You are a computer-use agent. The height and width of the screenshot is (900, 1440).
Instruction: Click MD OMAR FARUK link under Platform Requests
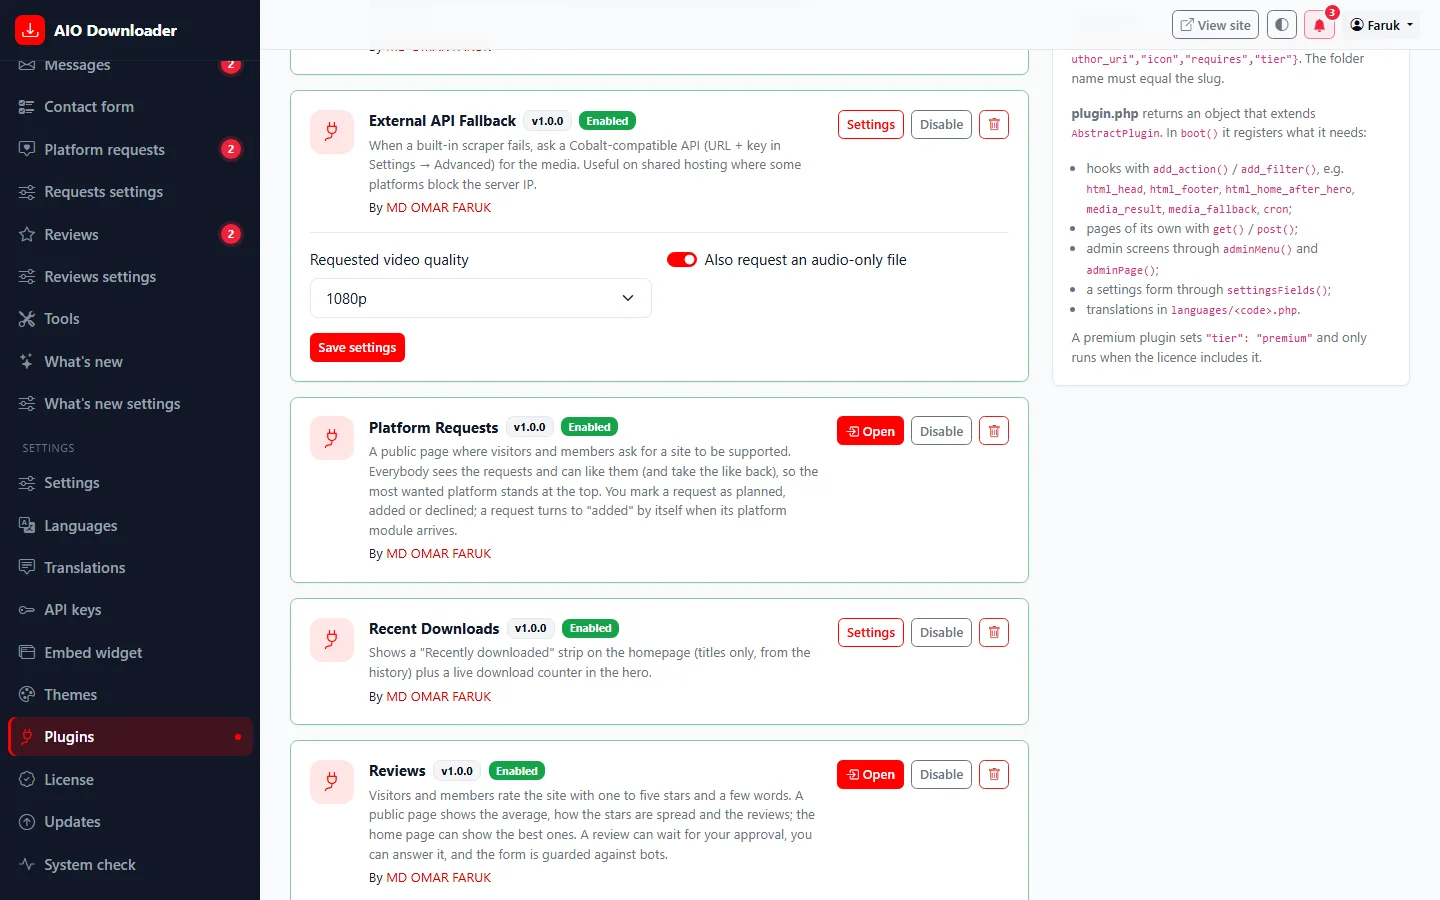pyautogui.click(x=439, y=554)
